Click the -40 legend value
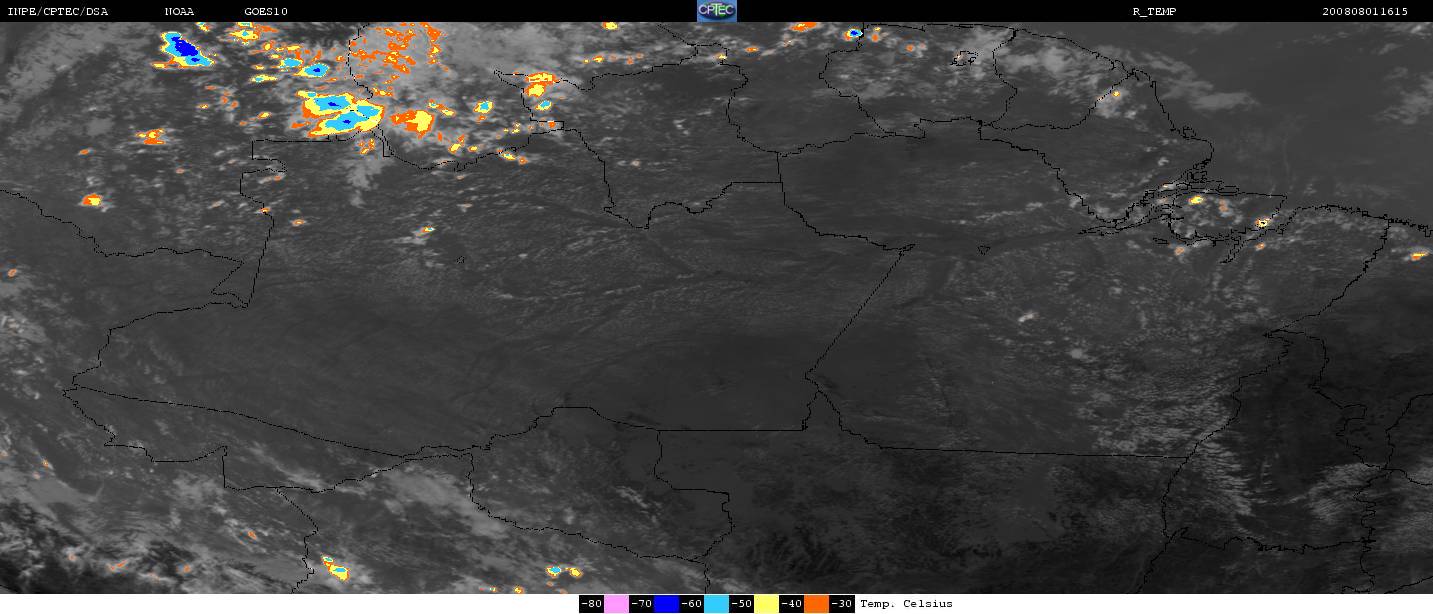The image size is (1433, 614). (791, 604)
